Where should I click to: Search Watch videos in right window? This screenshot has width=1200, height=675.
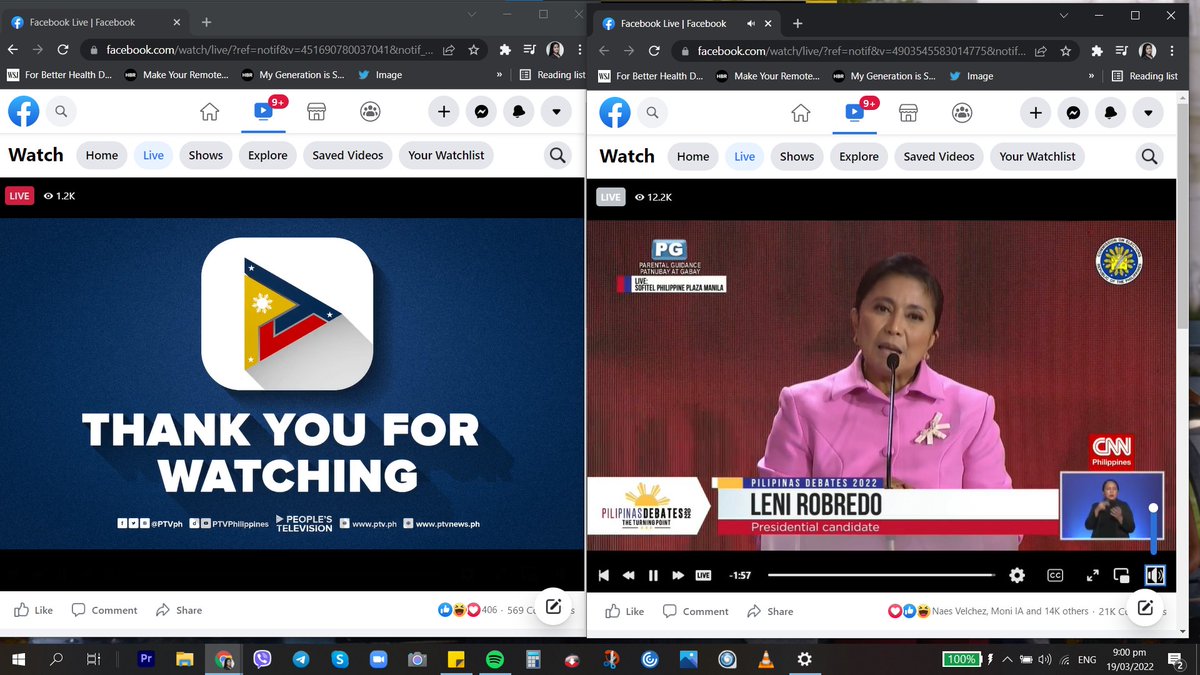pos(1149,156)
